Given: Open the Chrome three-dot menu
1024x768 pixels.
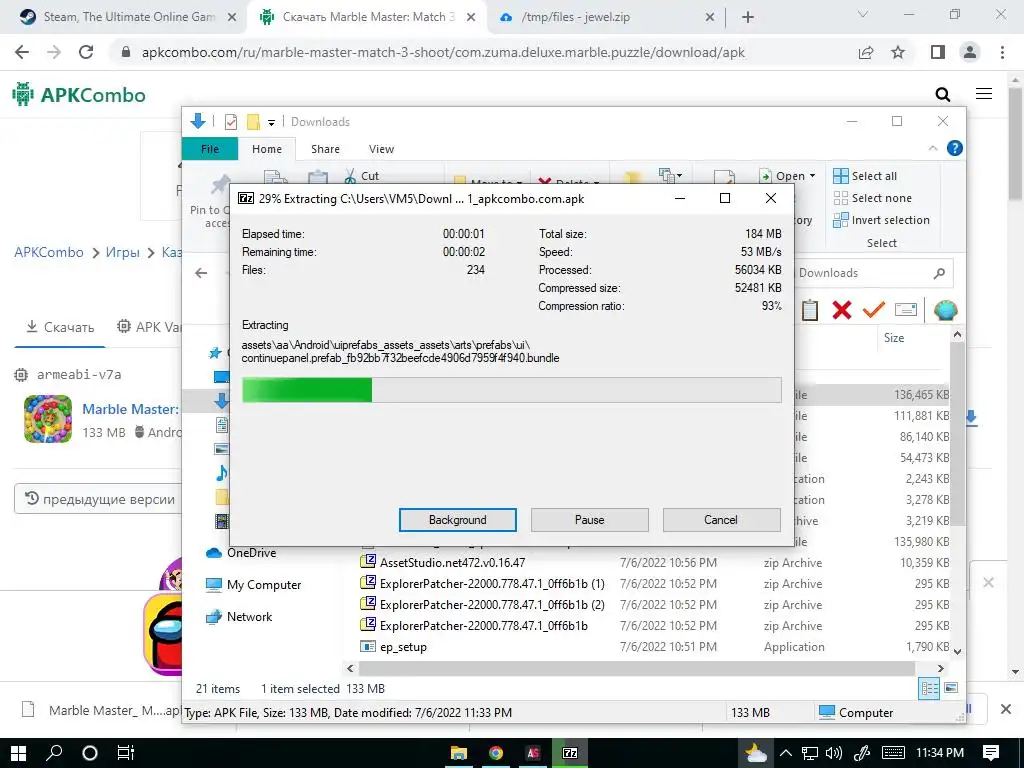Looking at the screenshot, I should [x=1002, y=52].
